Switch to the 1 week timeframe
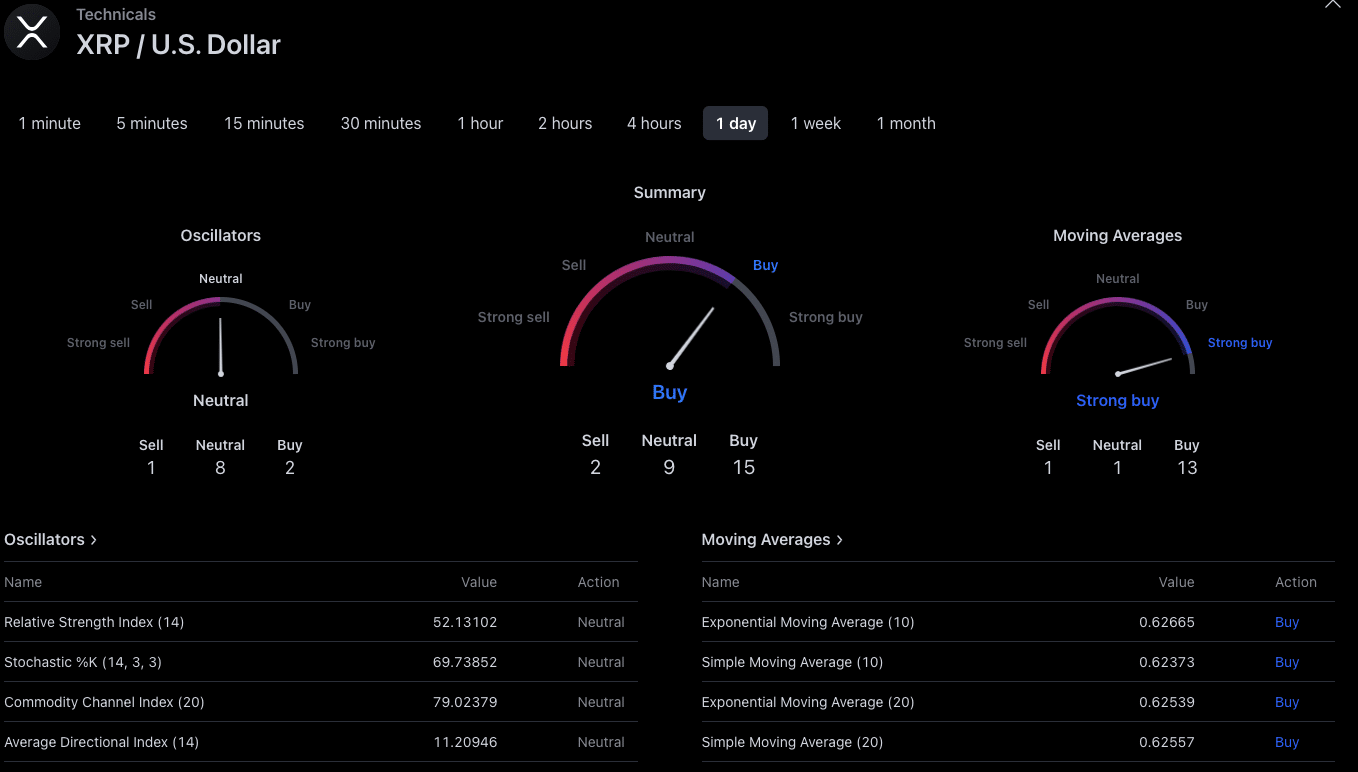 point(816,123)
